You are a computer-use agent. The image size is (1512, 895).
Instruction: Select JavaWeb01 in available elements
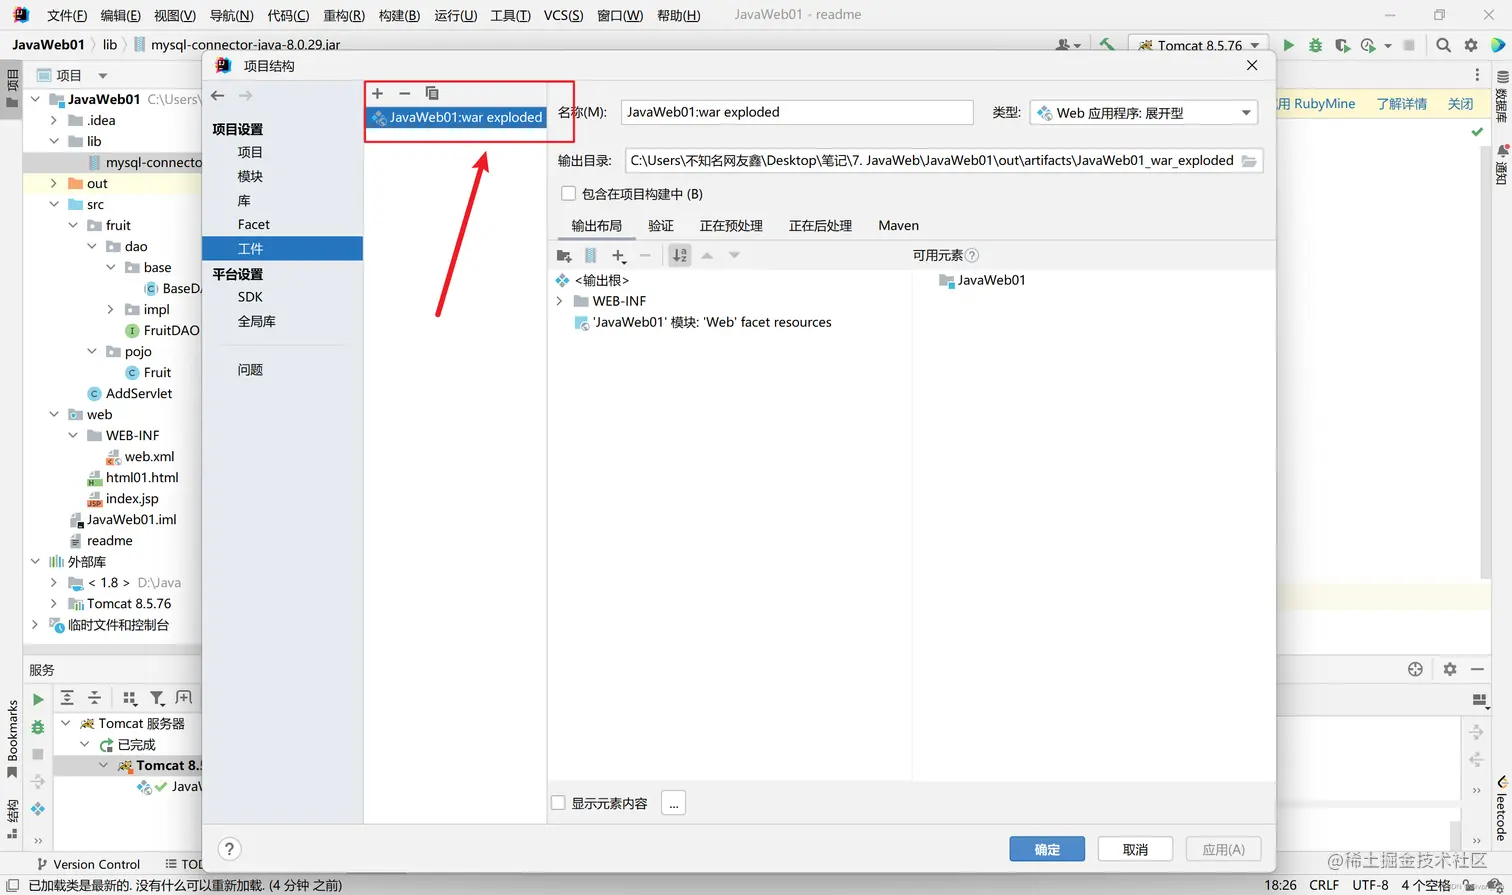[x=982, y=280]
